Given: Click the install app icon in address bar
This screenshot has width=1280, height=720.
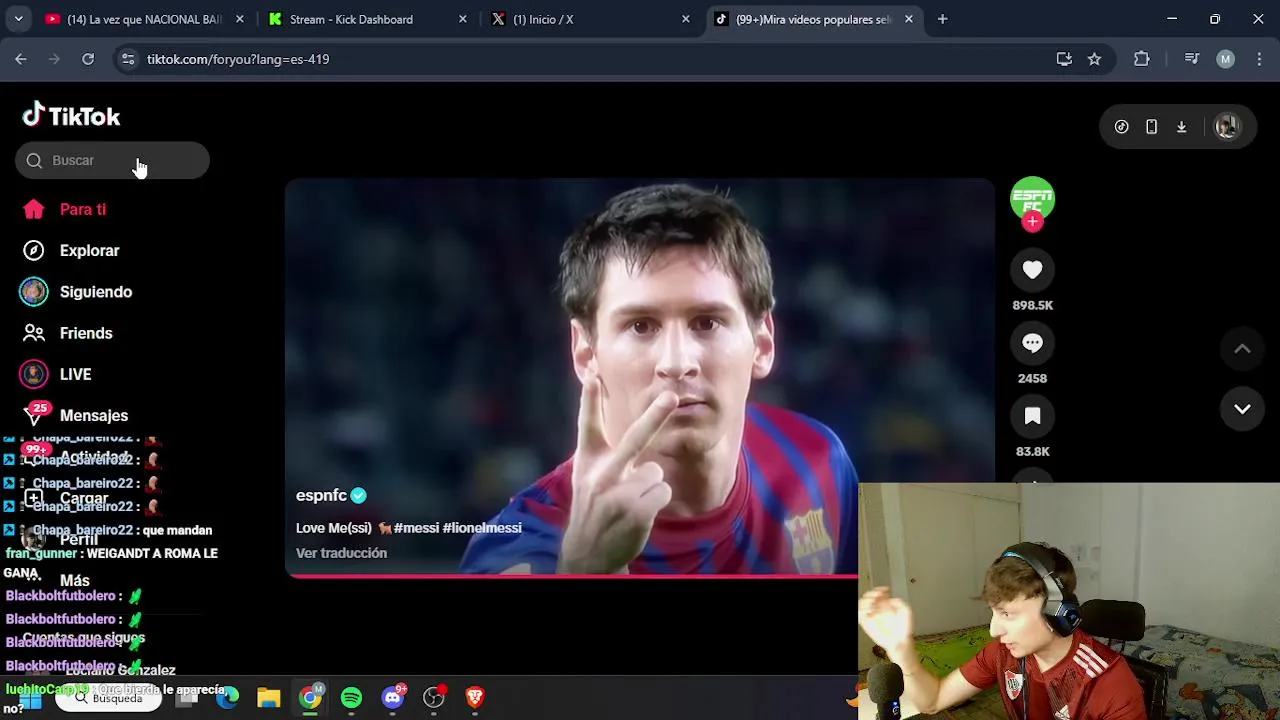Looking at the screenshot, I should 1064,59.
